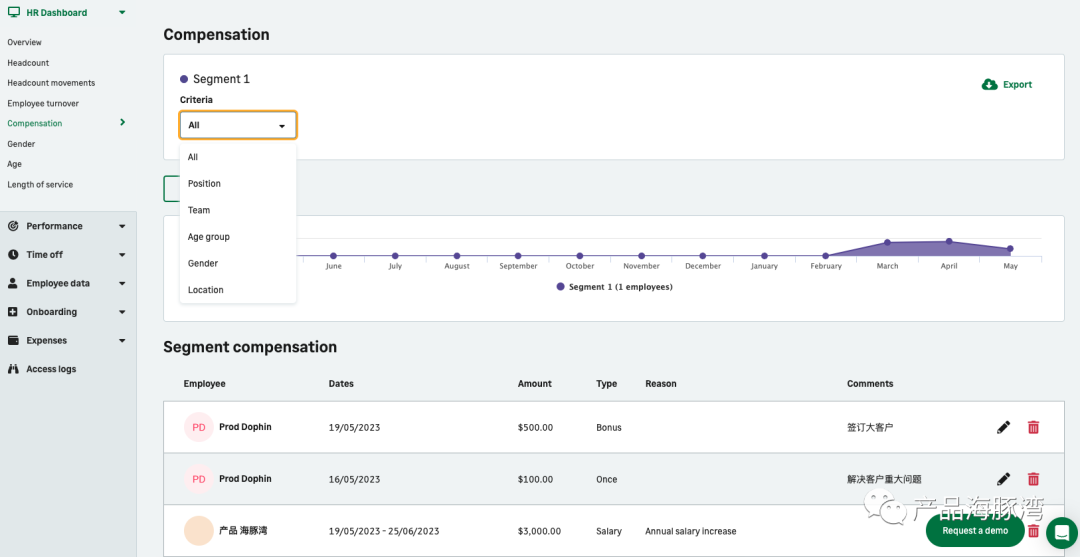Go to Headcount movements page
Image resolution: width=1080 pixels, height=557 pixels.
[x=51, y=83]
